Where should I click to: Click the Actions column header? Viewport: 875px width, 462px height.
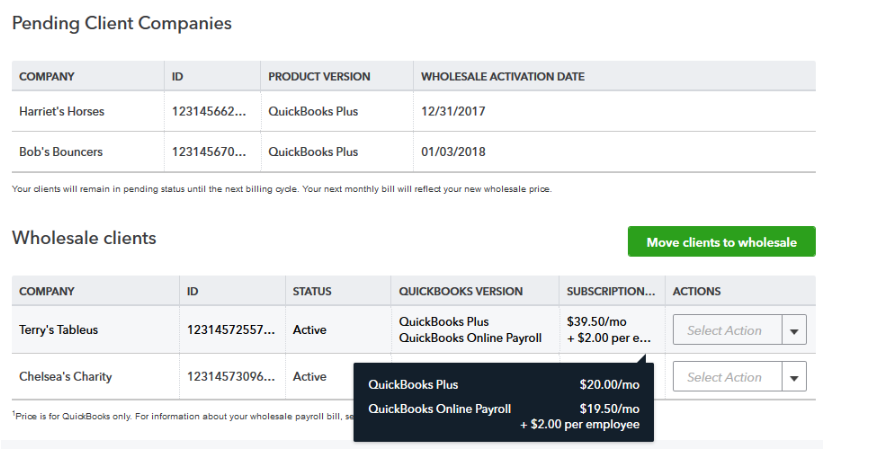tap(697, 292)
